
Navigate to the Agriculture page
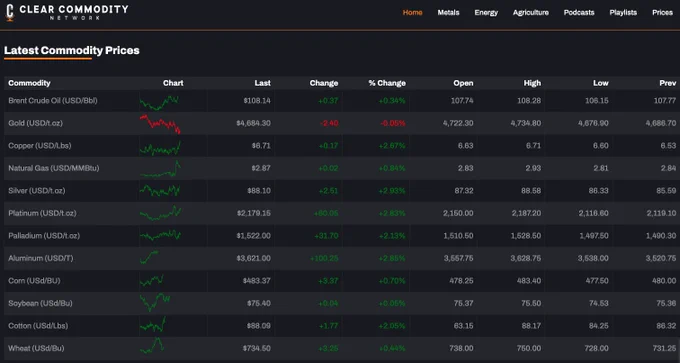click(530, 13)
